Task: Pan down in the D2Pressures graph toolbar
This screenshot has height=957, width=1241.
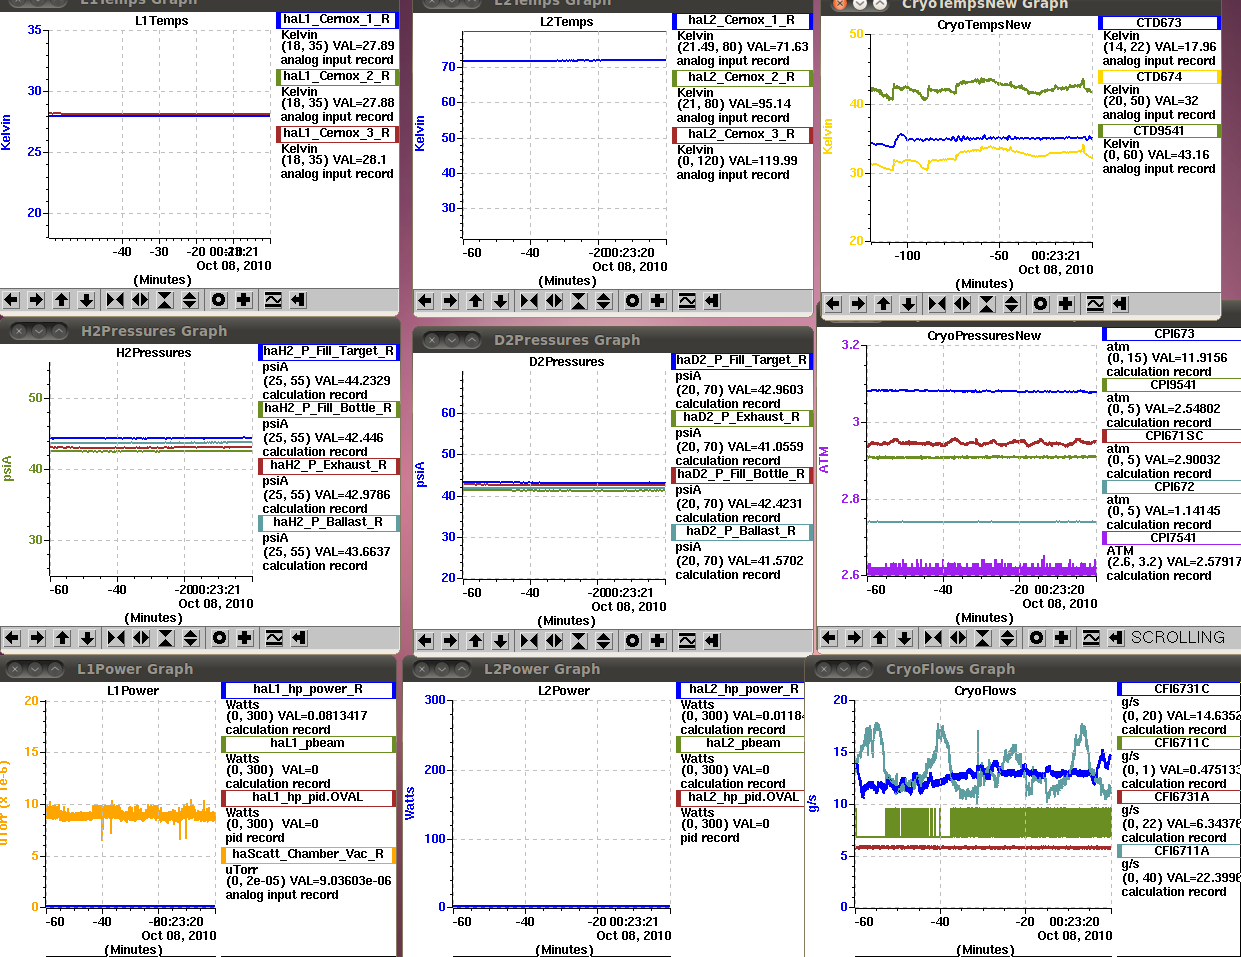Action: coord(500,641)
